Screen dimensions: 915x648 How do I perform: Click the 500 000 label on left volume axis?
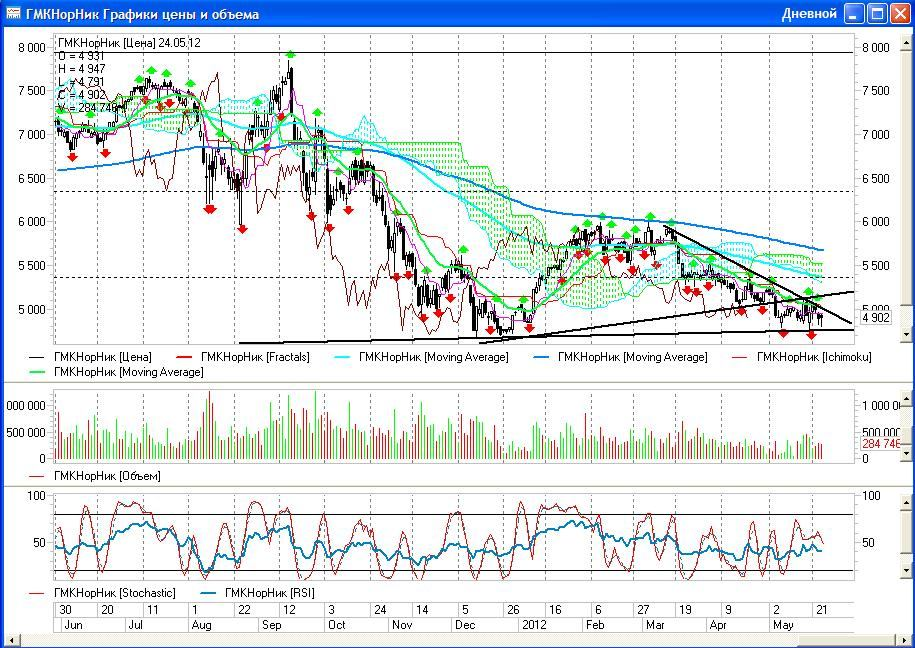pyautogui.click(x=26, y=433)
